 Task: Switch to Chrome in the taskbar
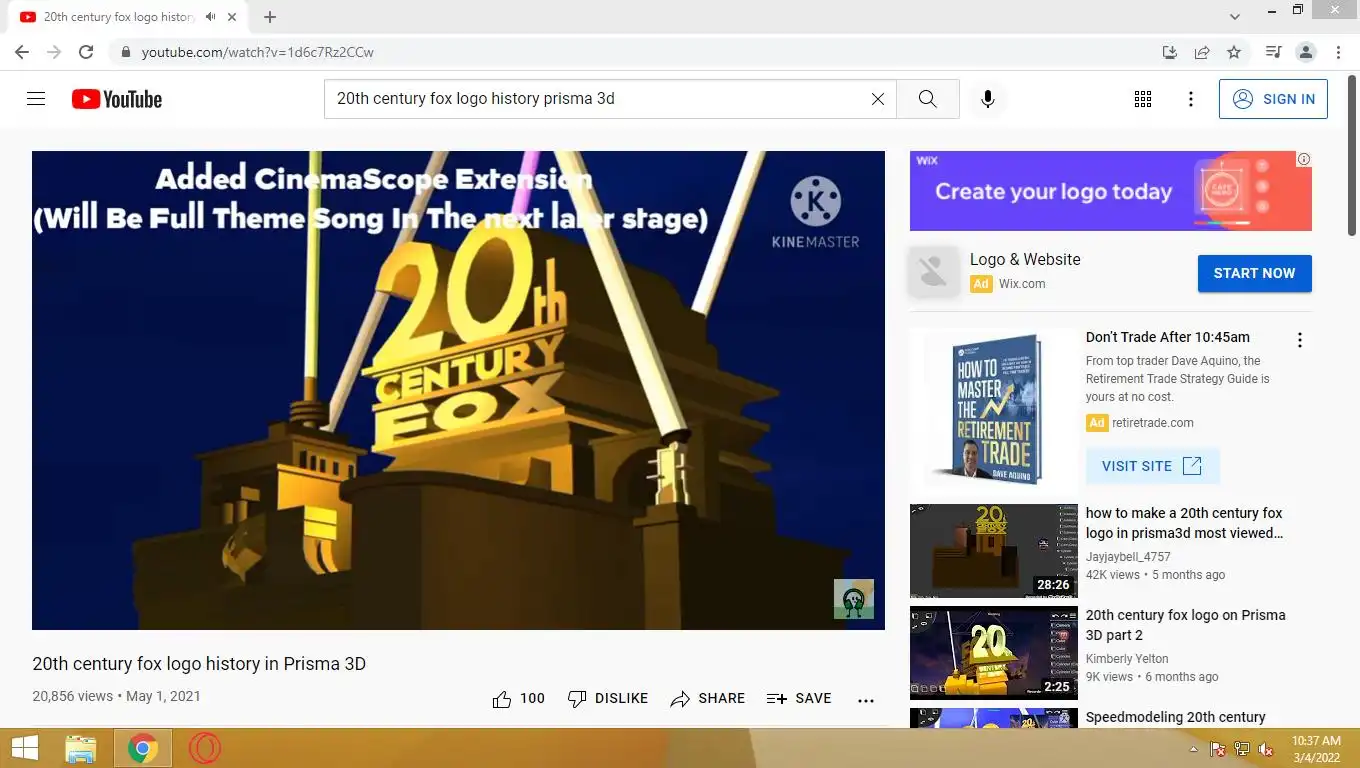(142, 748)
